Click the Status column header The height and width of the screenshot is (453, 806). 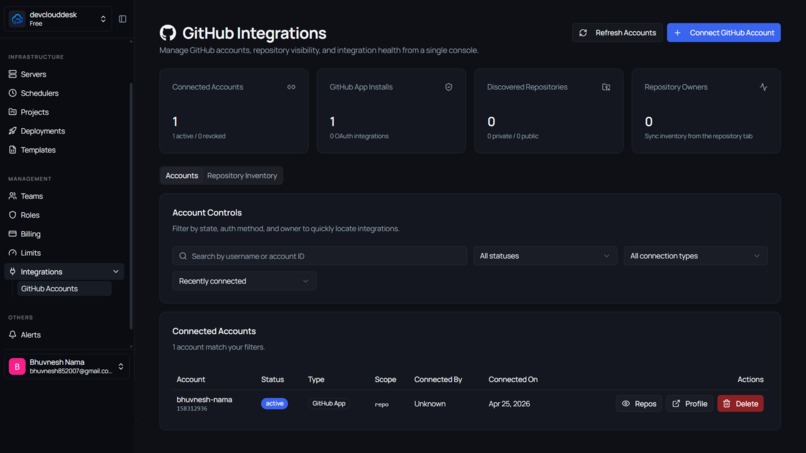click(272, 379)
